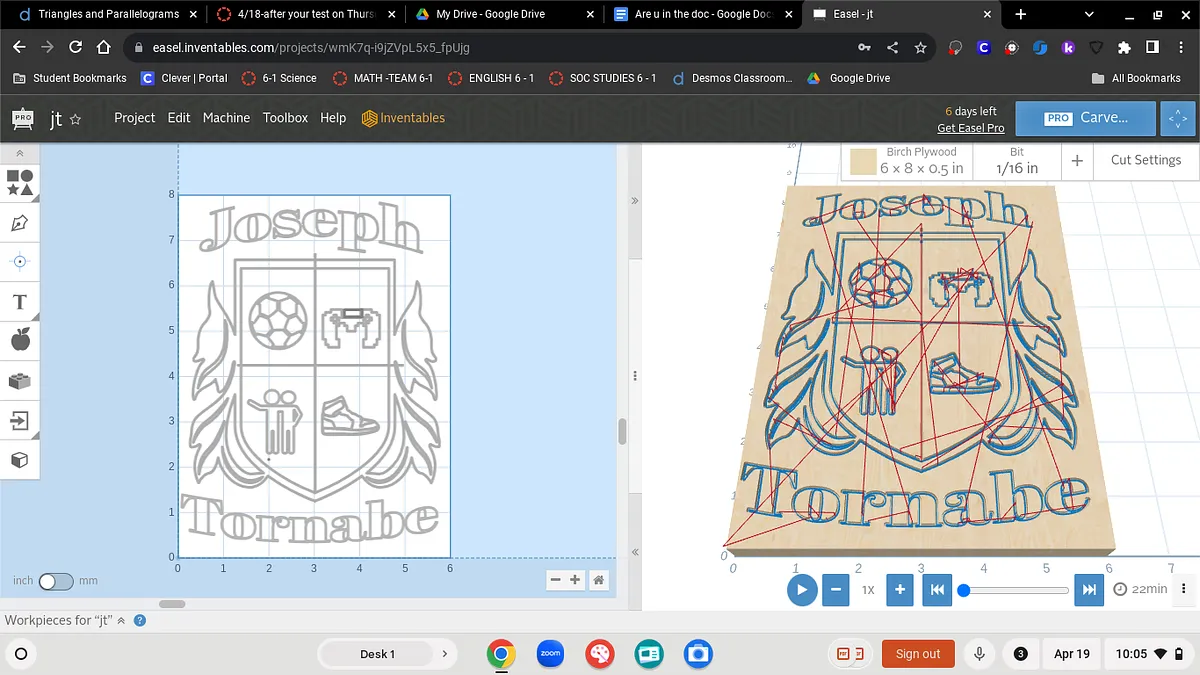Open the 3D cube tool
Screen dimensions: 1200x675
click(x=20, y=460)
